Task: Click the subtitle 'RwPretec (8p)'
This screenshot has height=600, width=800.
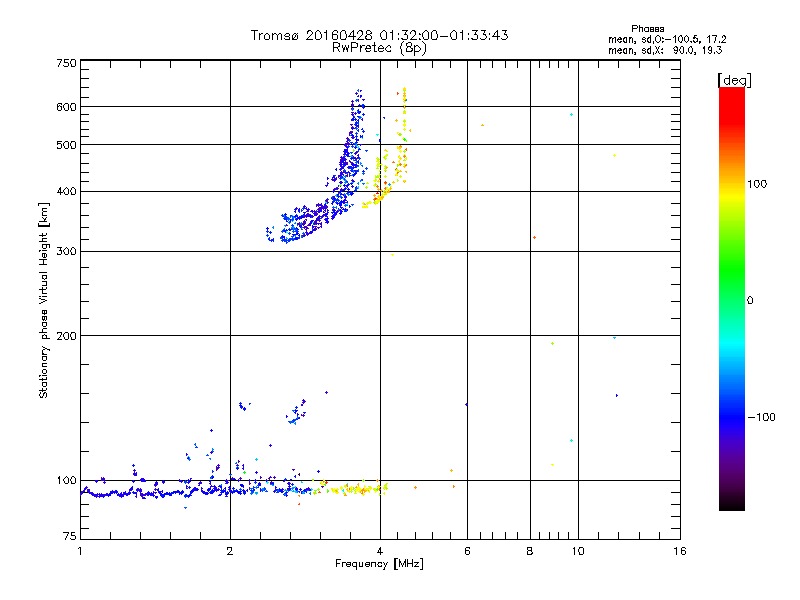Action: click(379, 48)
